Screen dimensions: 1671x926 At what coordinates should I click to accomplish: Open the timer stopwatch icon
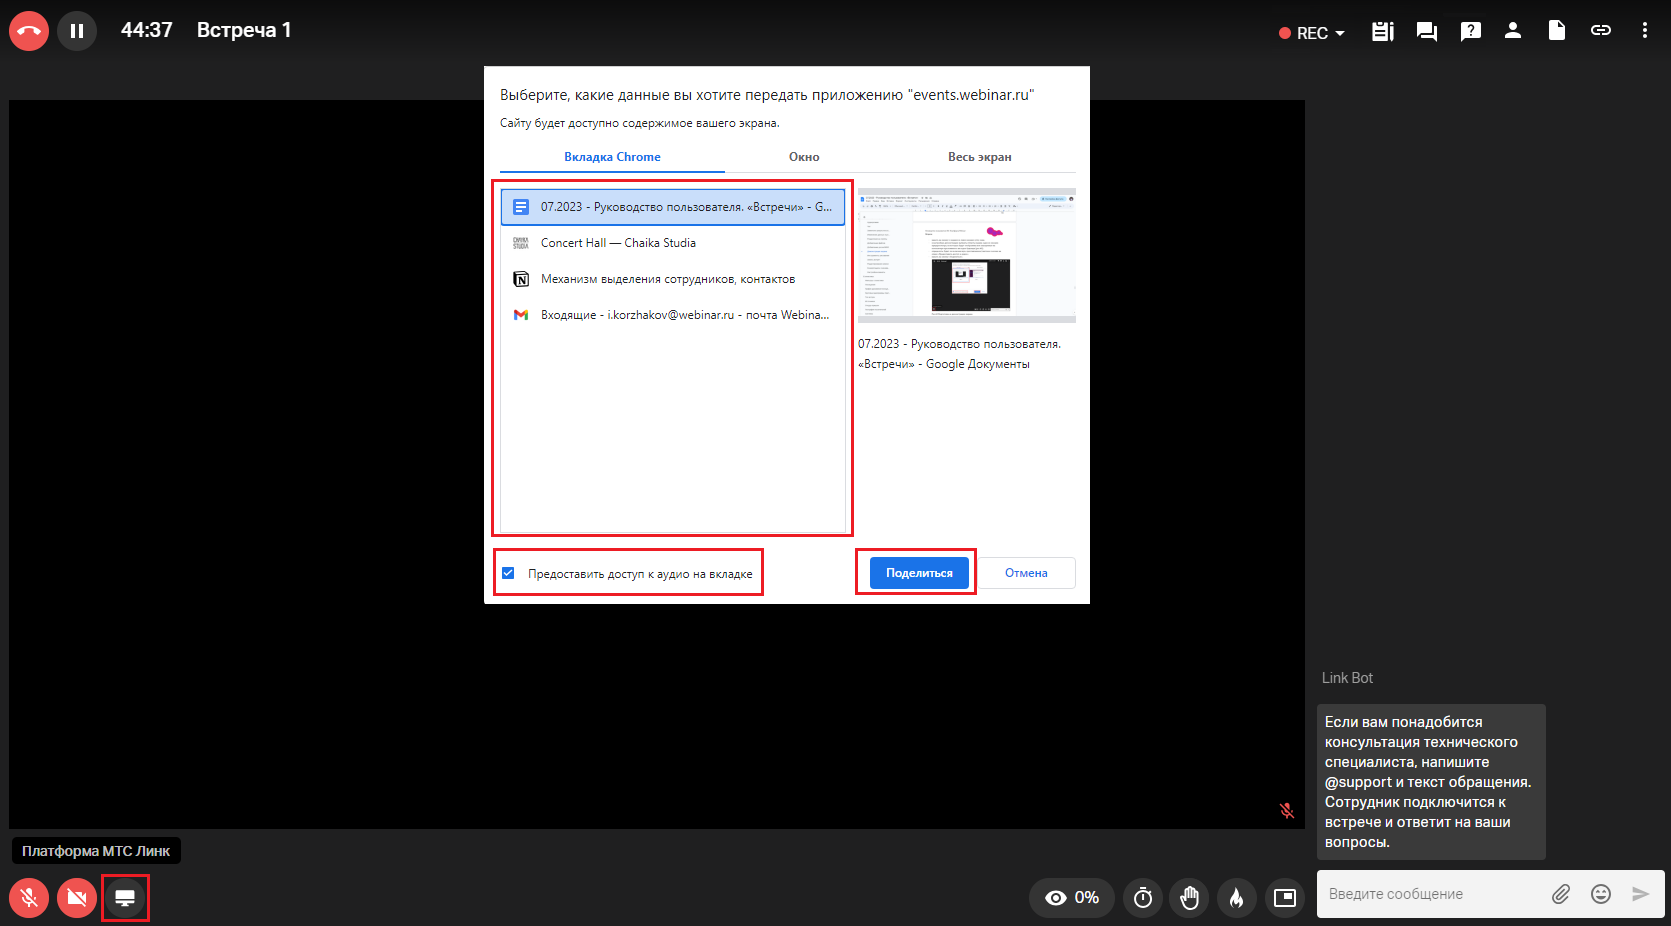click(1143, 898)
